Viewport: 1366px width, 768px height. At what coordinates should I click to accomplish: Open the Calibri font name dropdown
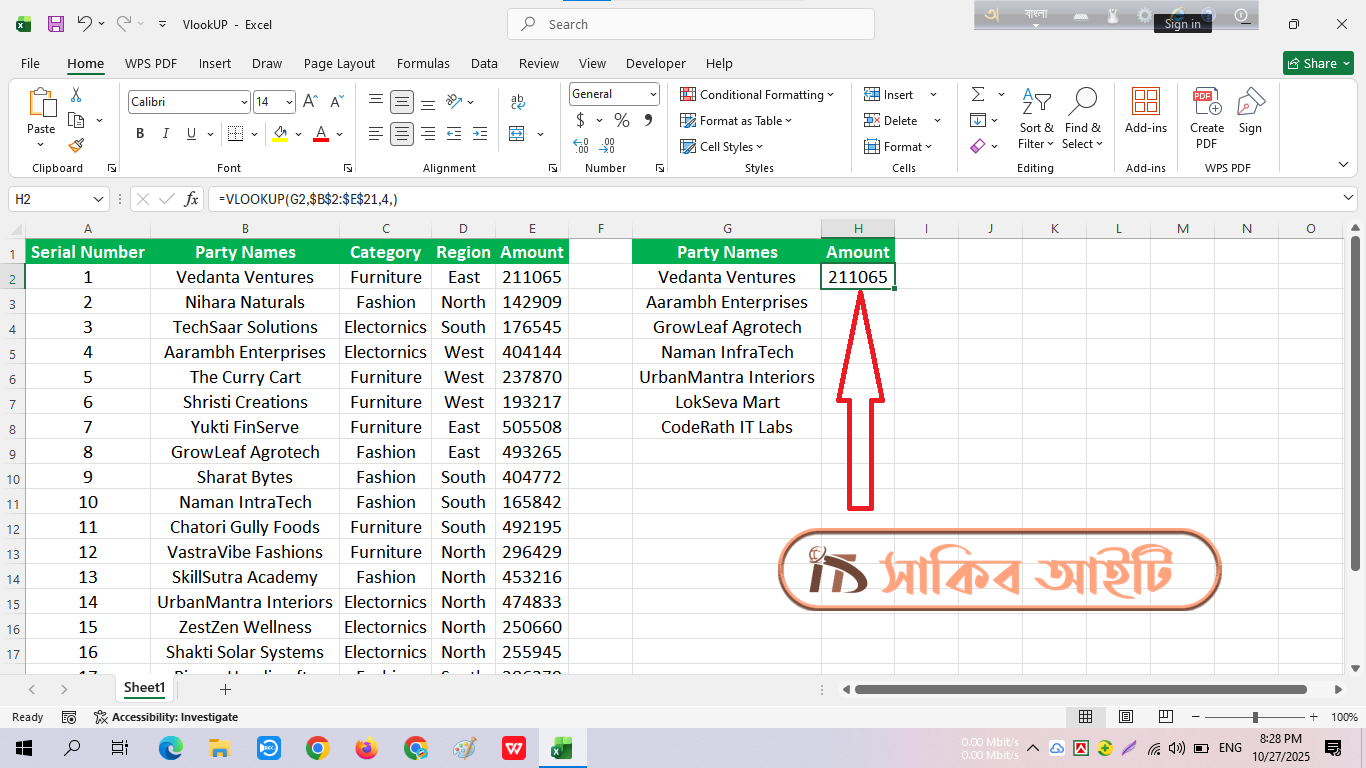click(244, 102)
